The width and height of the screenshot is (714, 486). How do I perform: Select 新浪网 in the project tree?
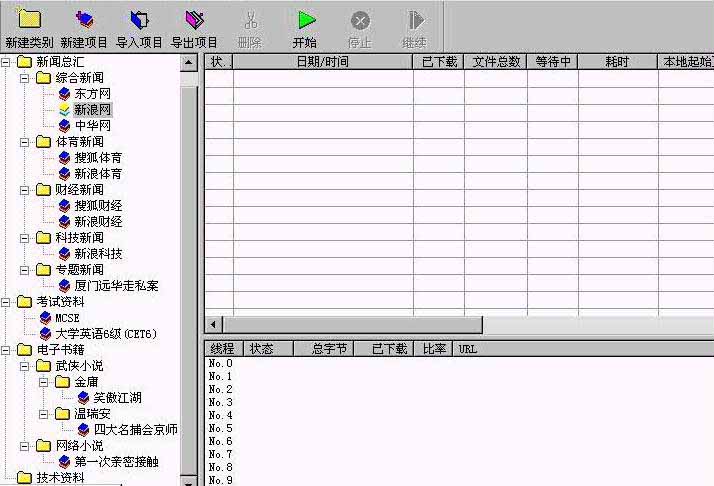point(92,110)
